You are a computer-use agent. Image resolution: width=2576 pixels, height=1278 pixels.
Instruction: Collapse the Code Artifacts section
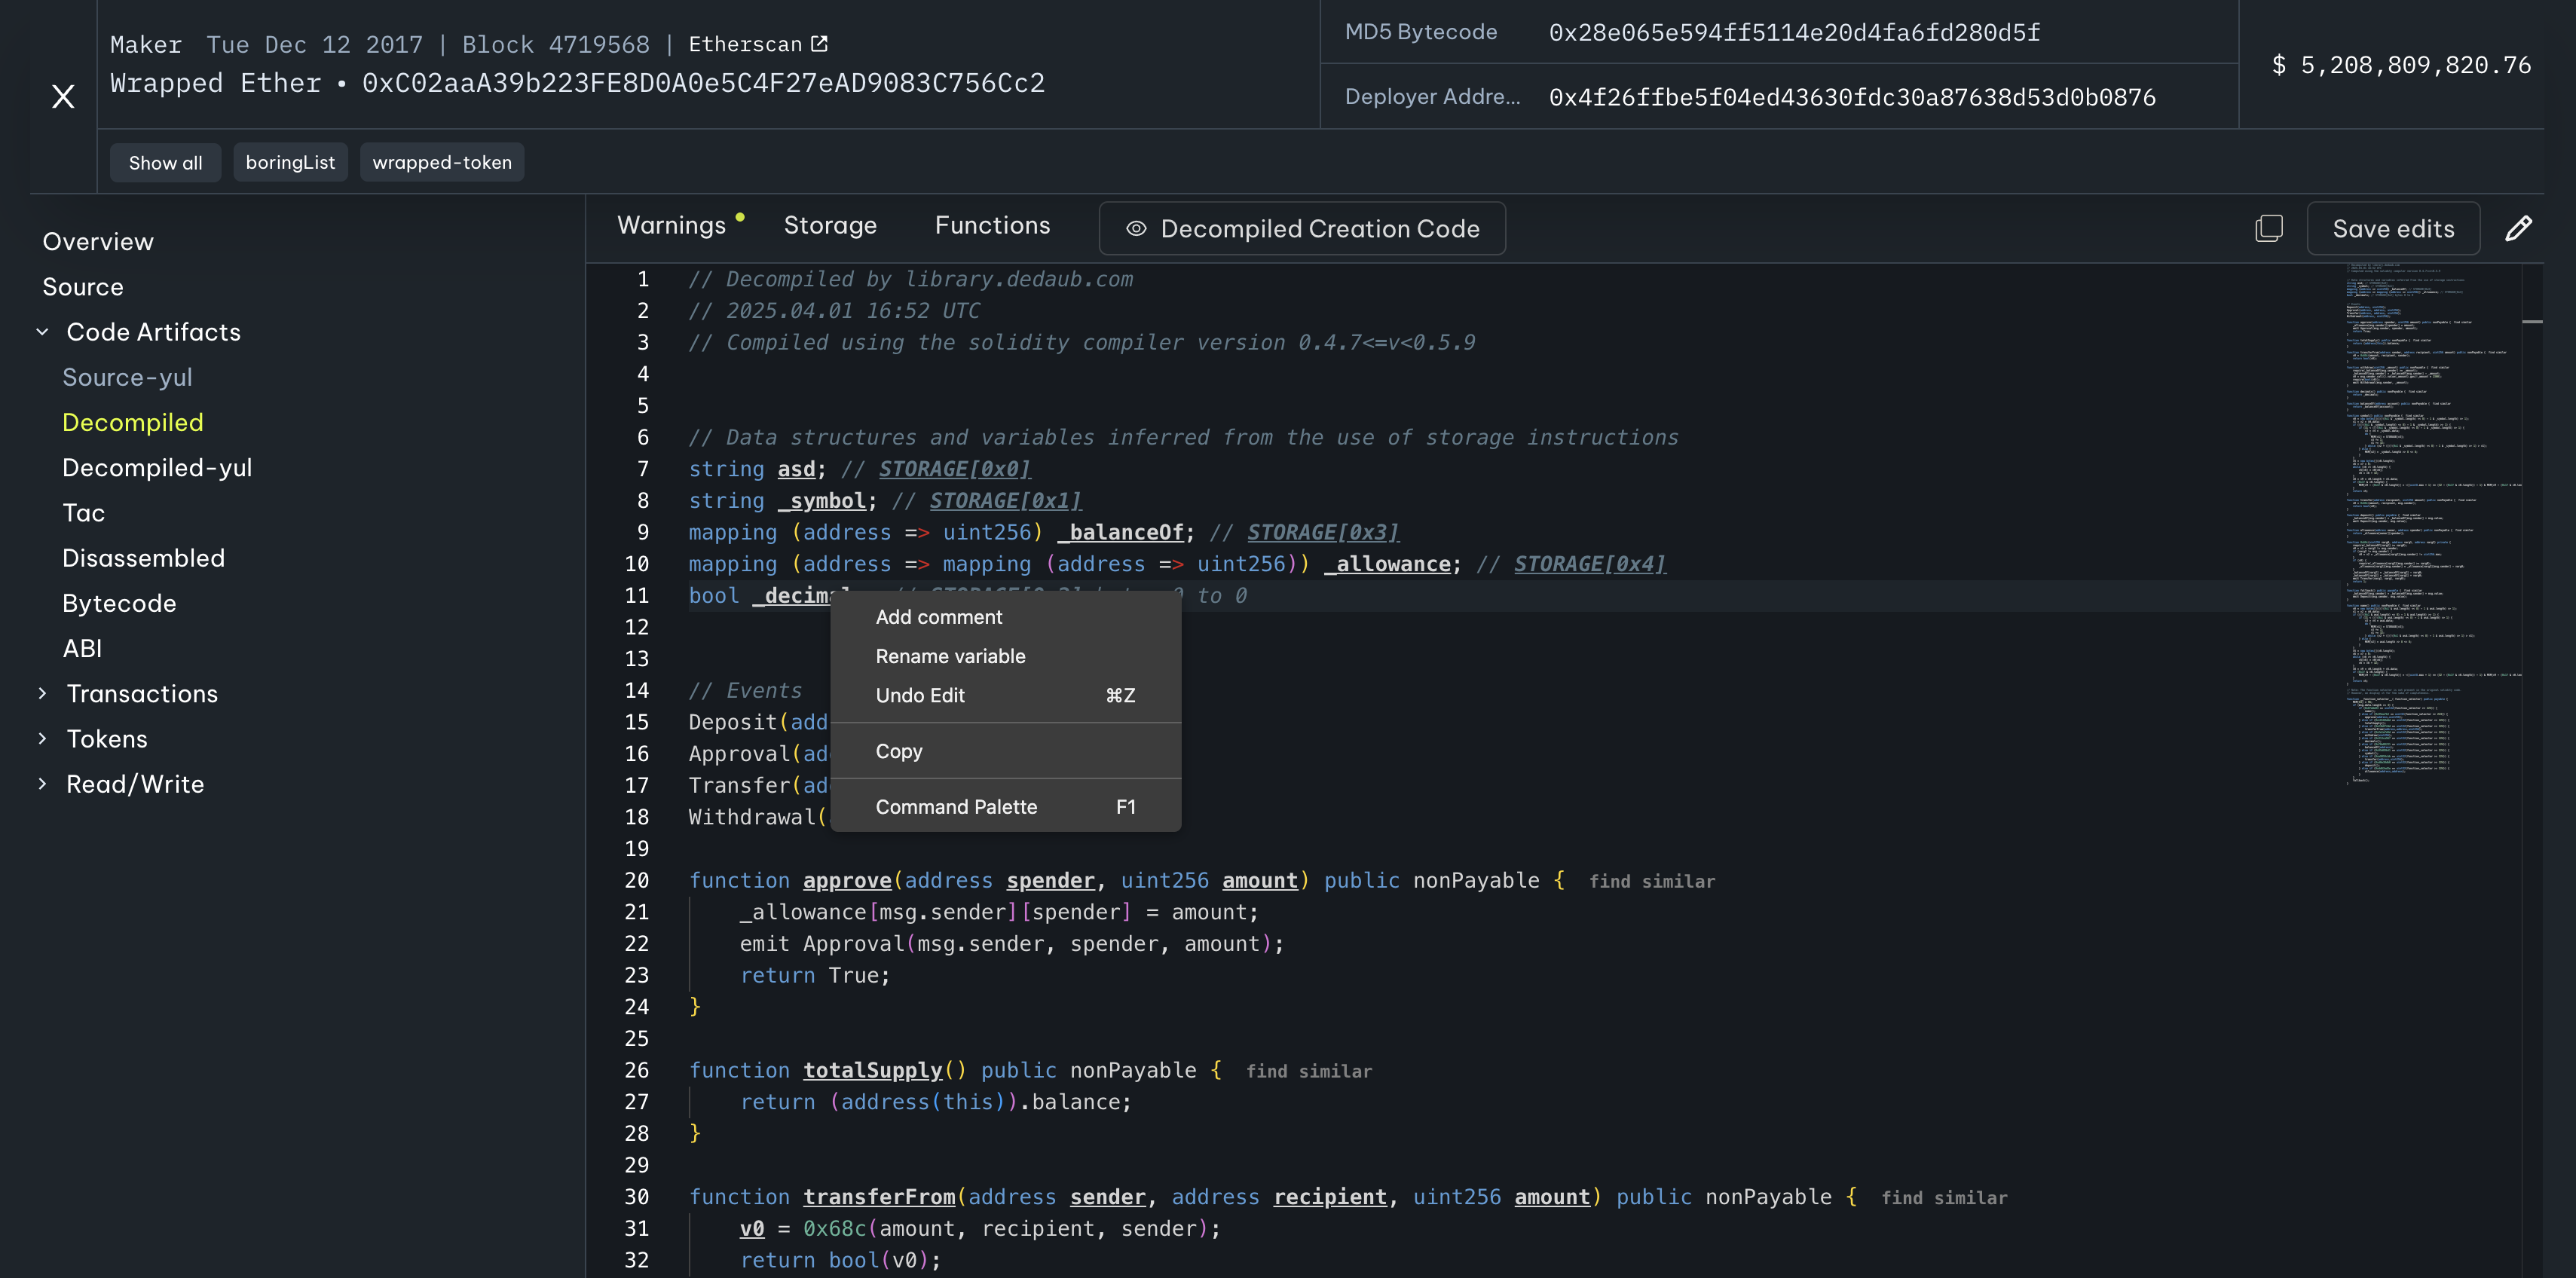point(42,332)
